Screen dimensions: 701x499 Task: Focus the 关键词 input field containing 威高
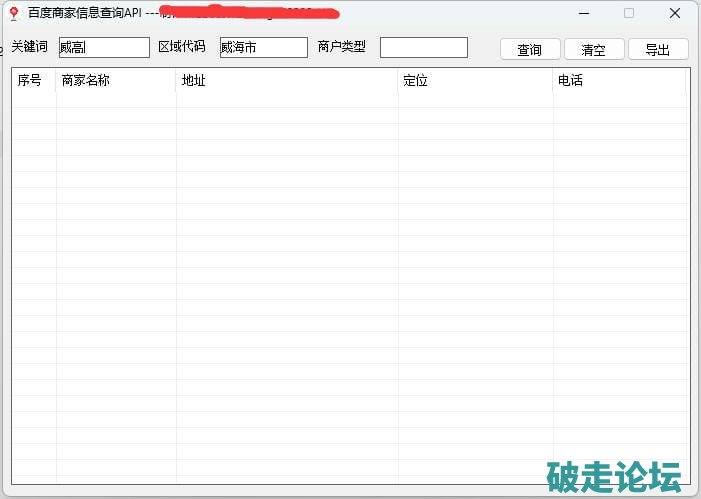(x=103, y=47)
